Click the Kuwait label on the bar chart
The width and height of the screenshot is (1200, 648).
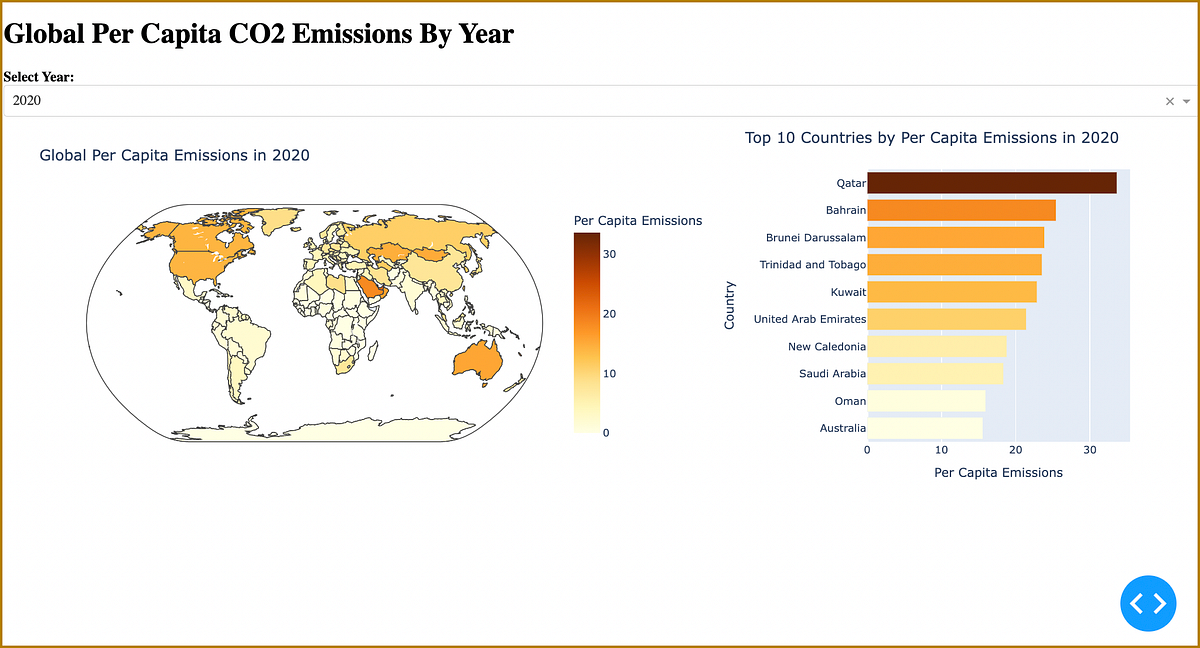848,292
